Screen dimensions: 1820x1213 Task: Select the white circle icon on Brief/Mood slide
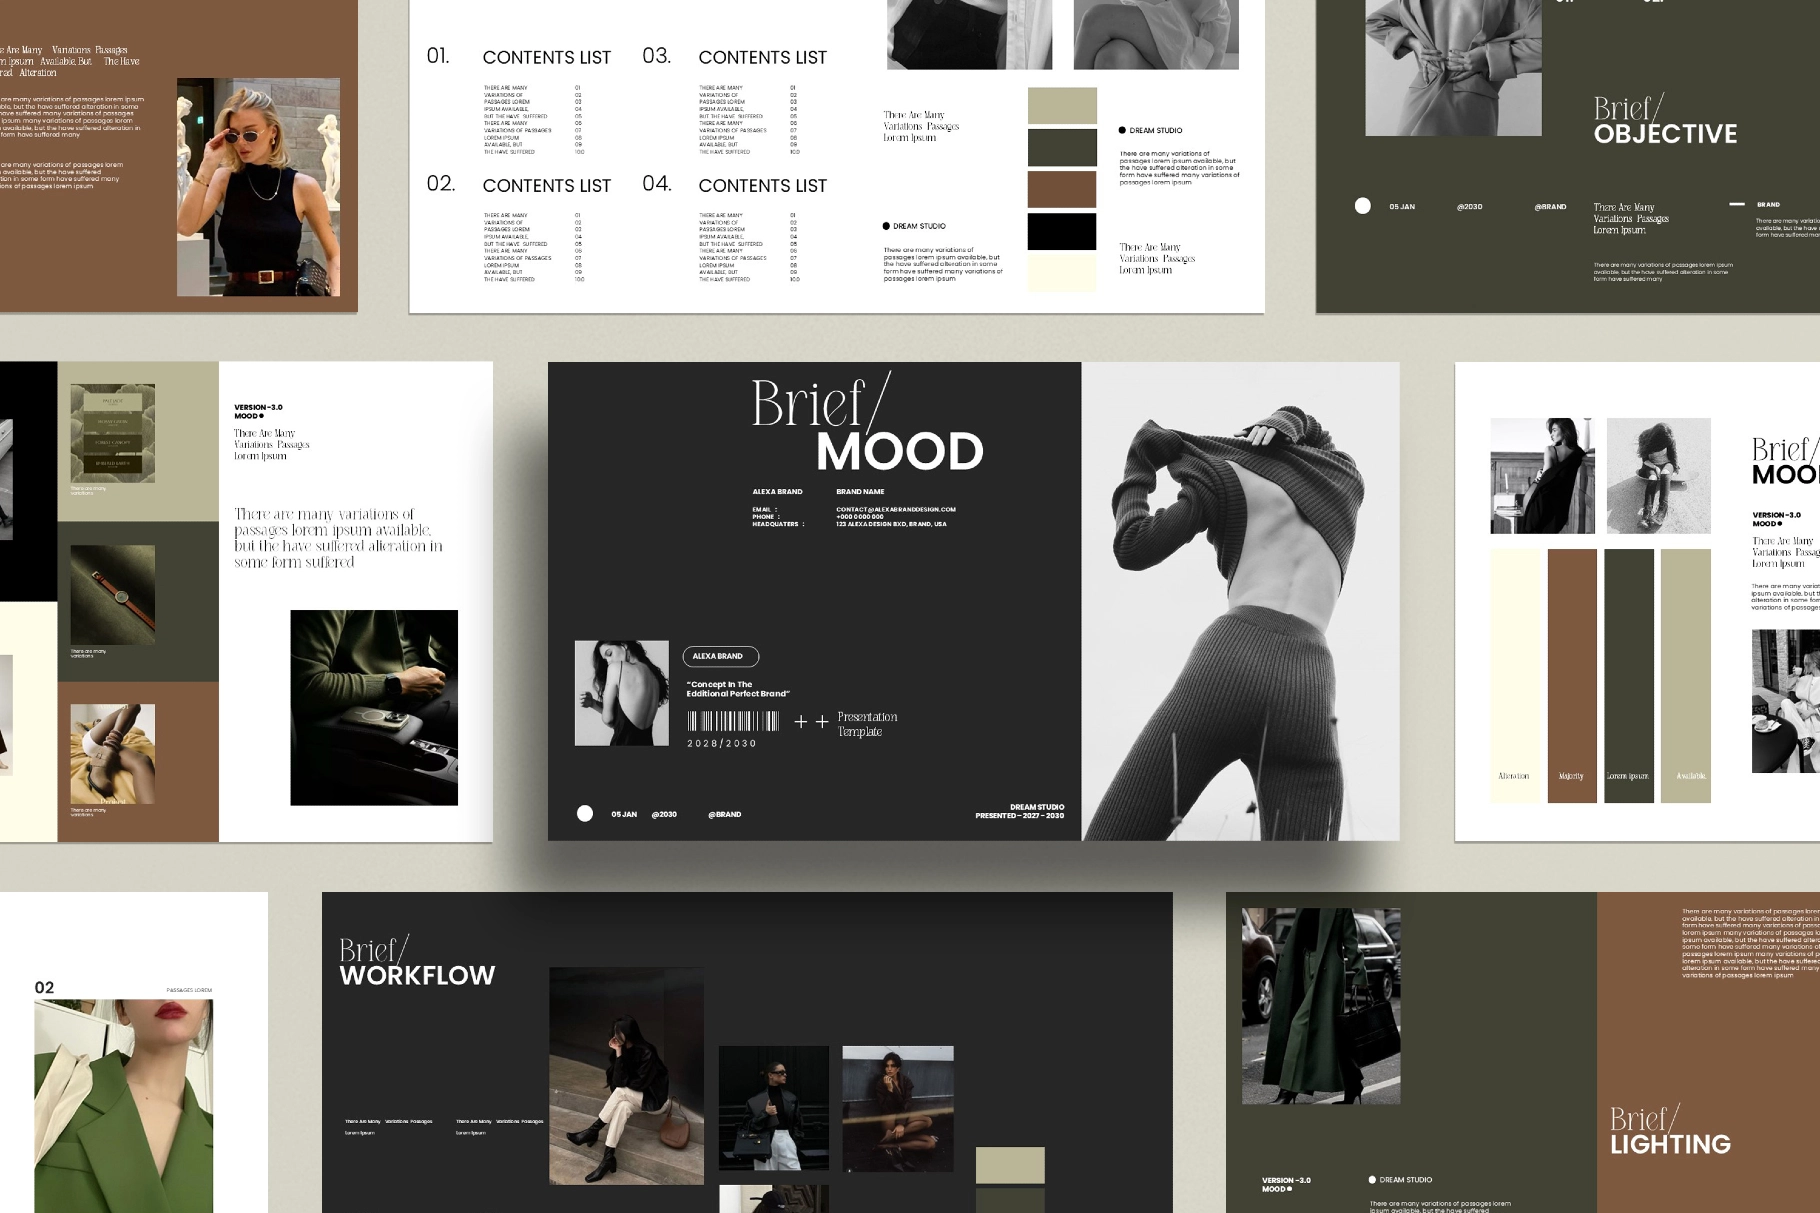point(585,813)
